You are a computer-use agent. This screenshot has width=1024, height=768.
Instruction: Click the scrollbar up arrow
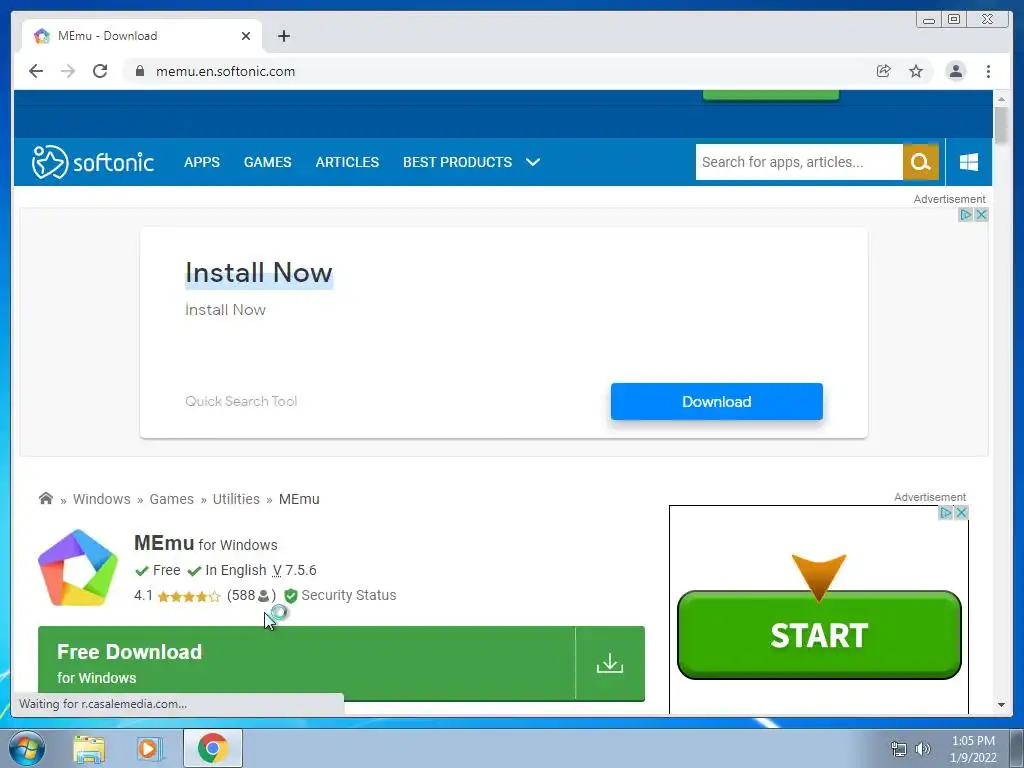click(x=1001, y=99)
